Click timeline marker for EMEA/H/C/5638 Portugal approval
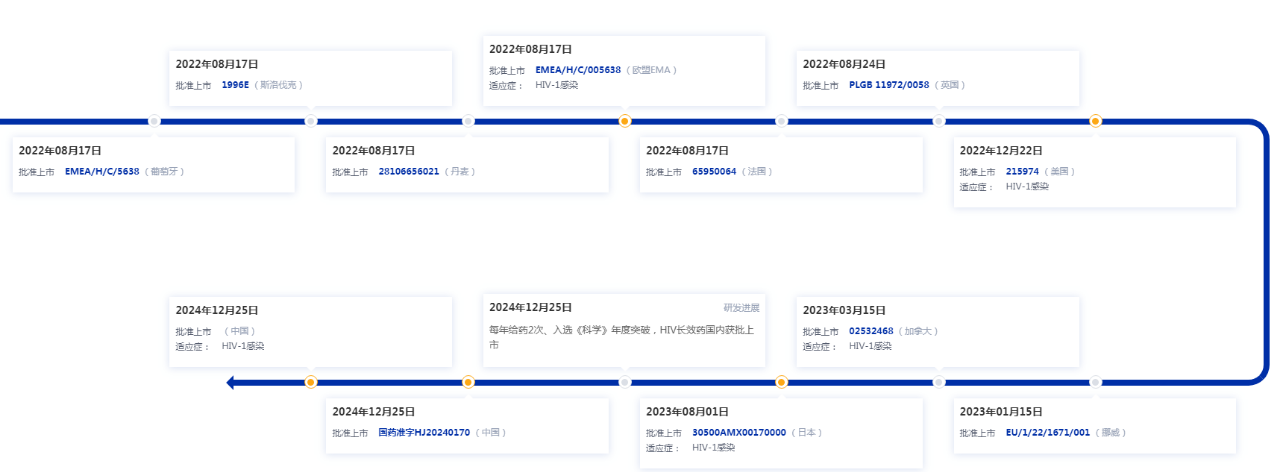 [x=154, y=121]
